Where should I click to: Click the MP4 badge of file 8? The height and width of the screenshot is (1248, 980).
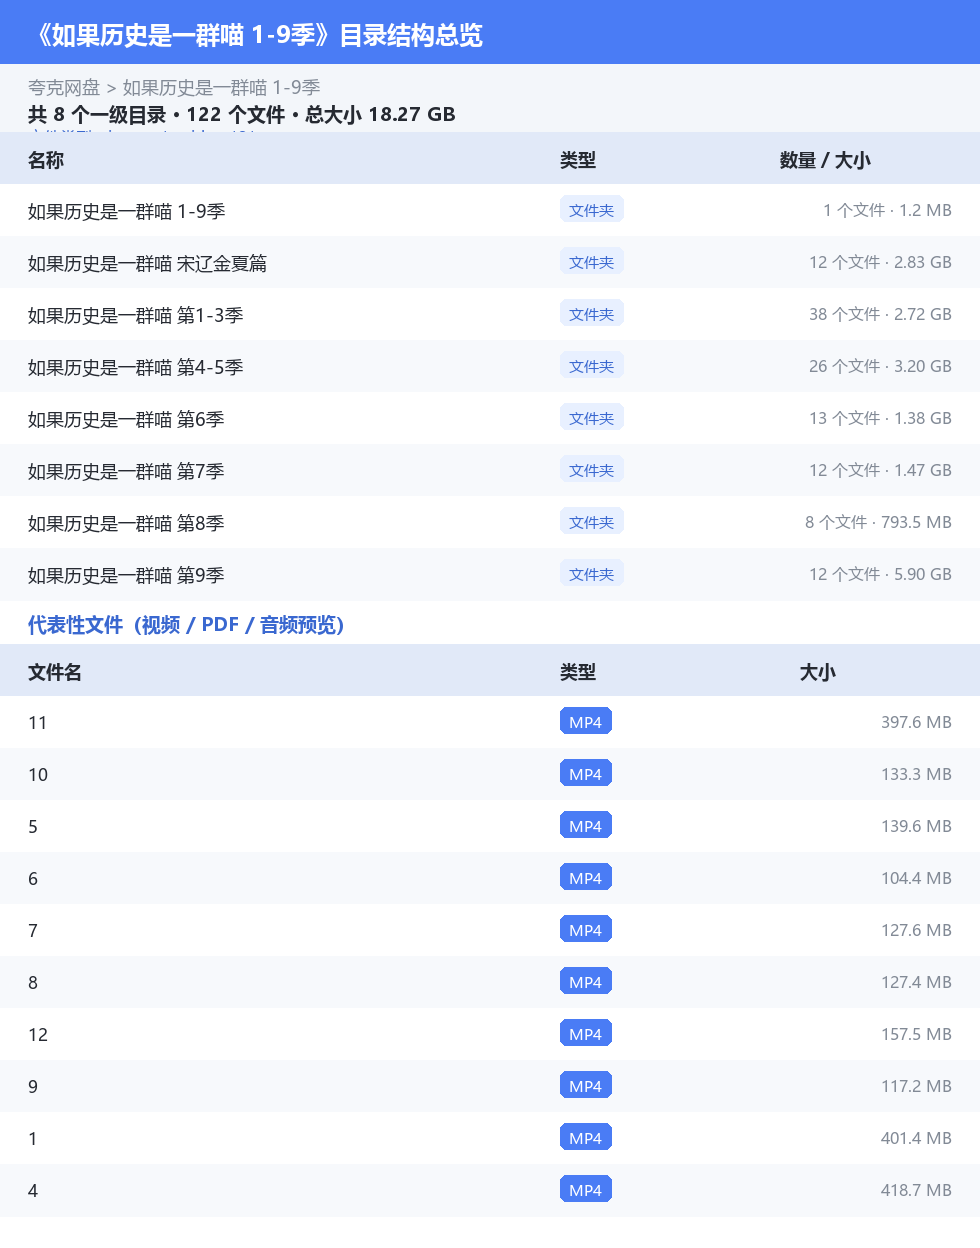pyautogui.click(x=586, y=982)
